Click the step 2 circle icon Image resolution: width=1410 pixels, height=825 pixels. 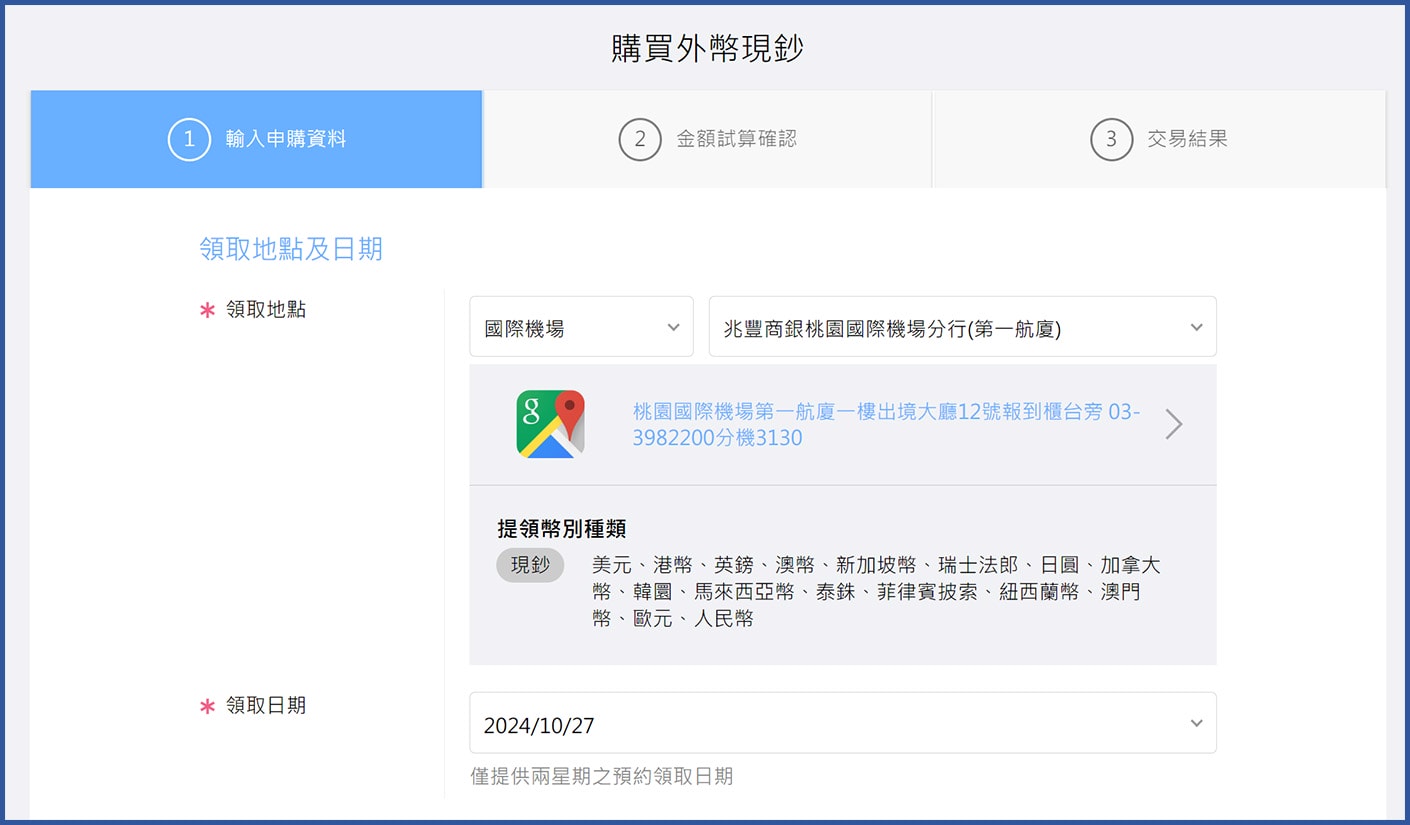[x=640, y=139]
